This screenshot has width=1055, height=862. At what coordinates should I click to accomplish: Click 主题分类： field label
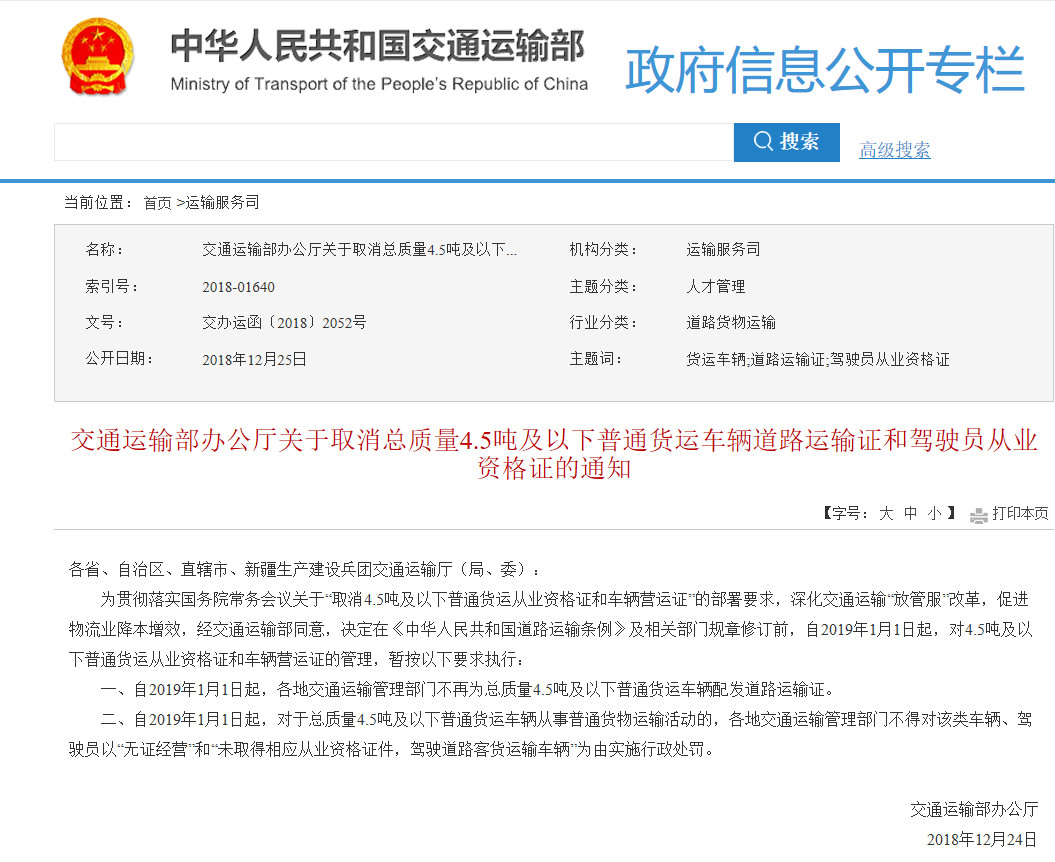click(x=603, y=287)
